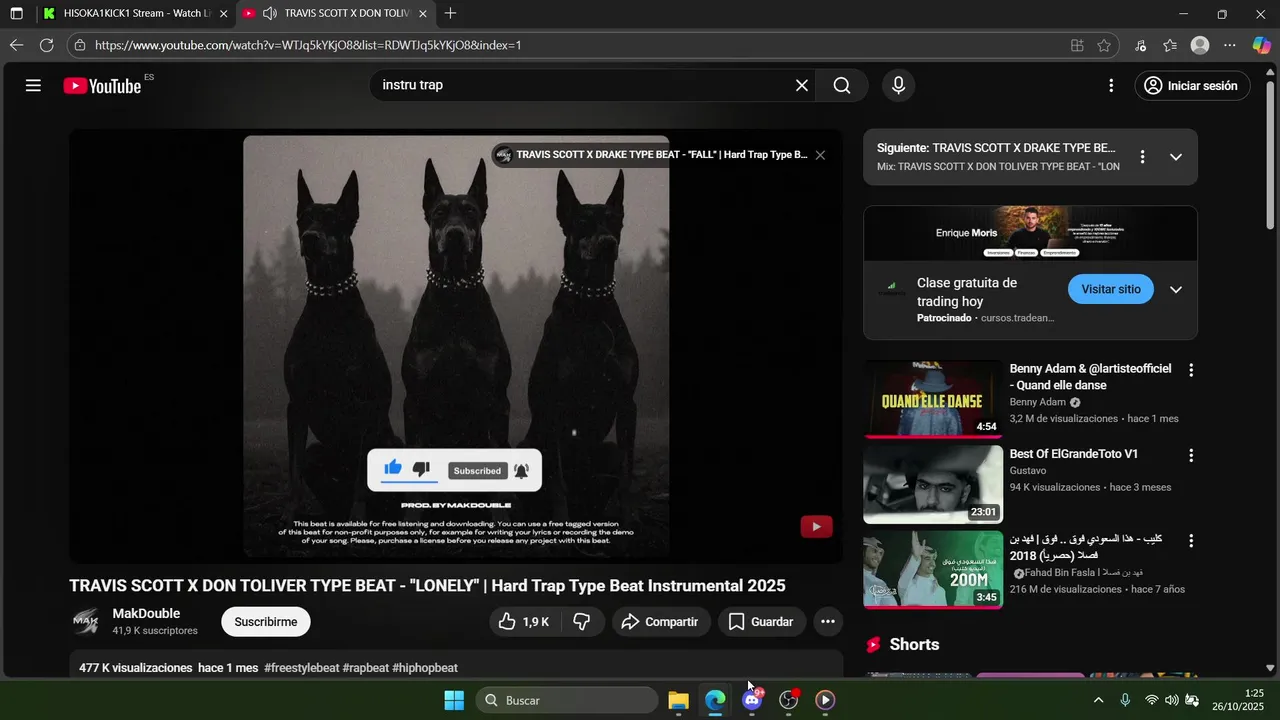The height and width of the screenshot is (720, 1280).
Task: Open the MakDouble channel avatar
Action: pyautogui.click(x=86, y=622)
